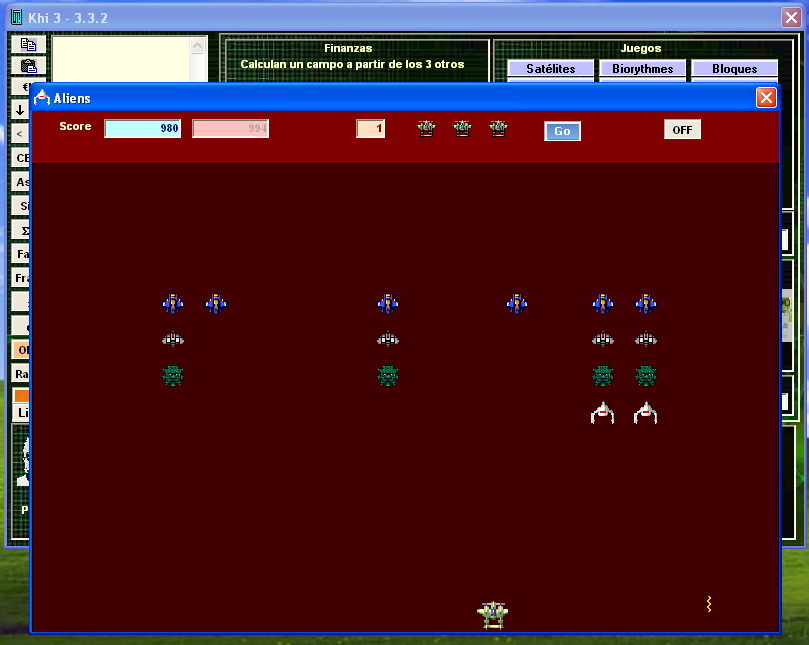Click the sigma Σ button in Khi 3
809x645 pixels.
point(21,230)
